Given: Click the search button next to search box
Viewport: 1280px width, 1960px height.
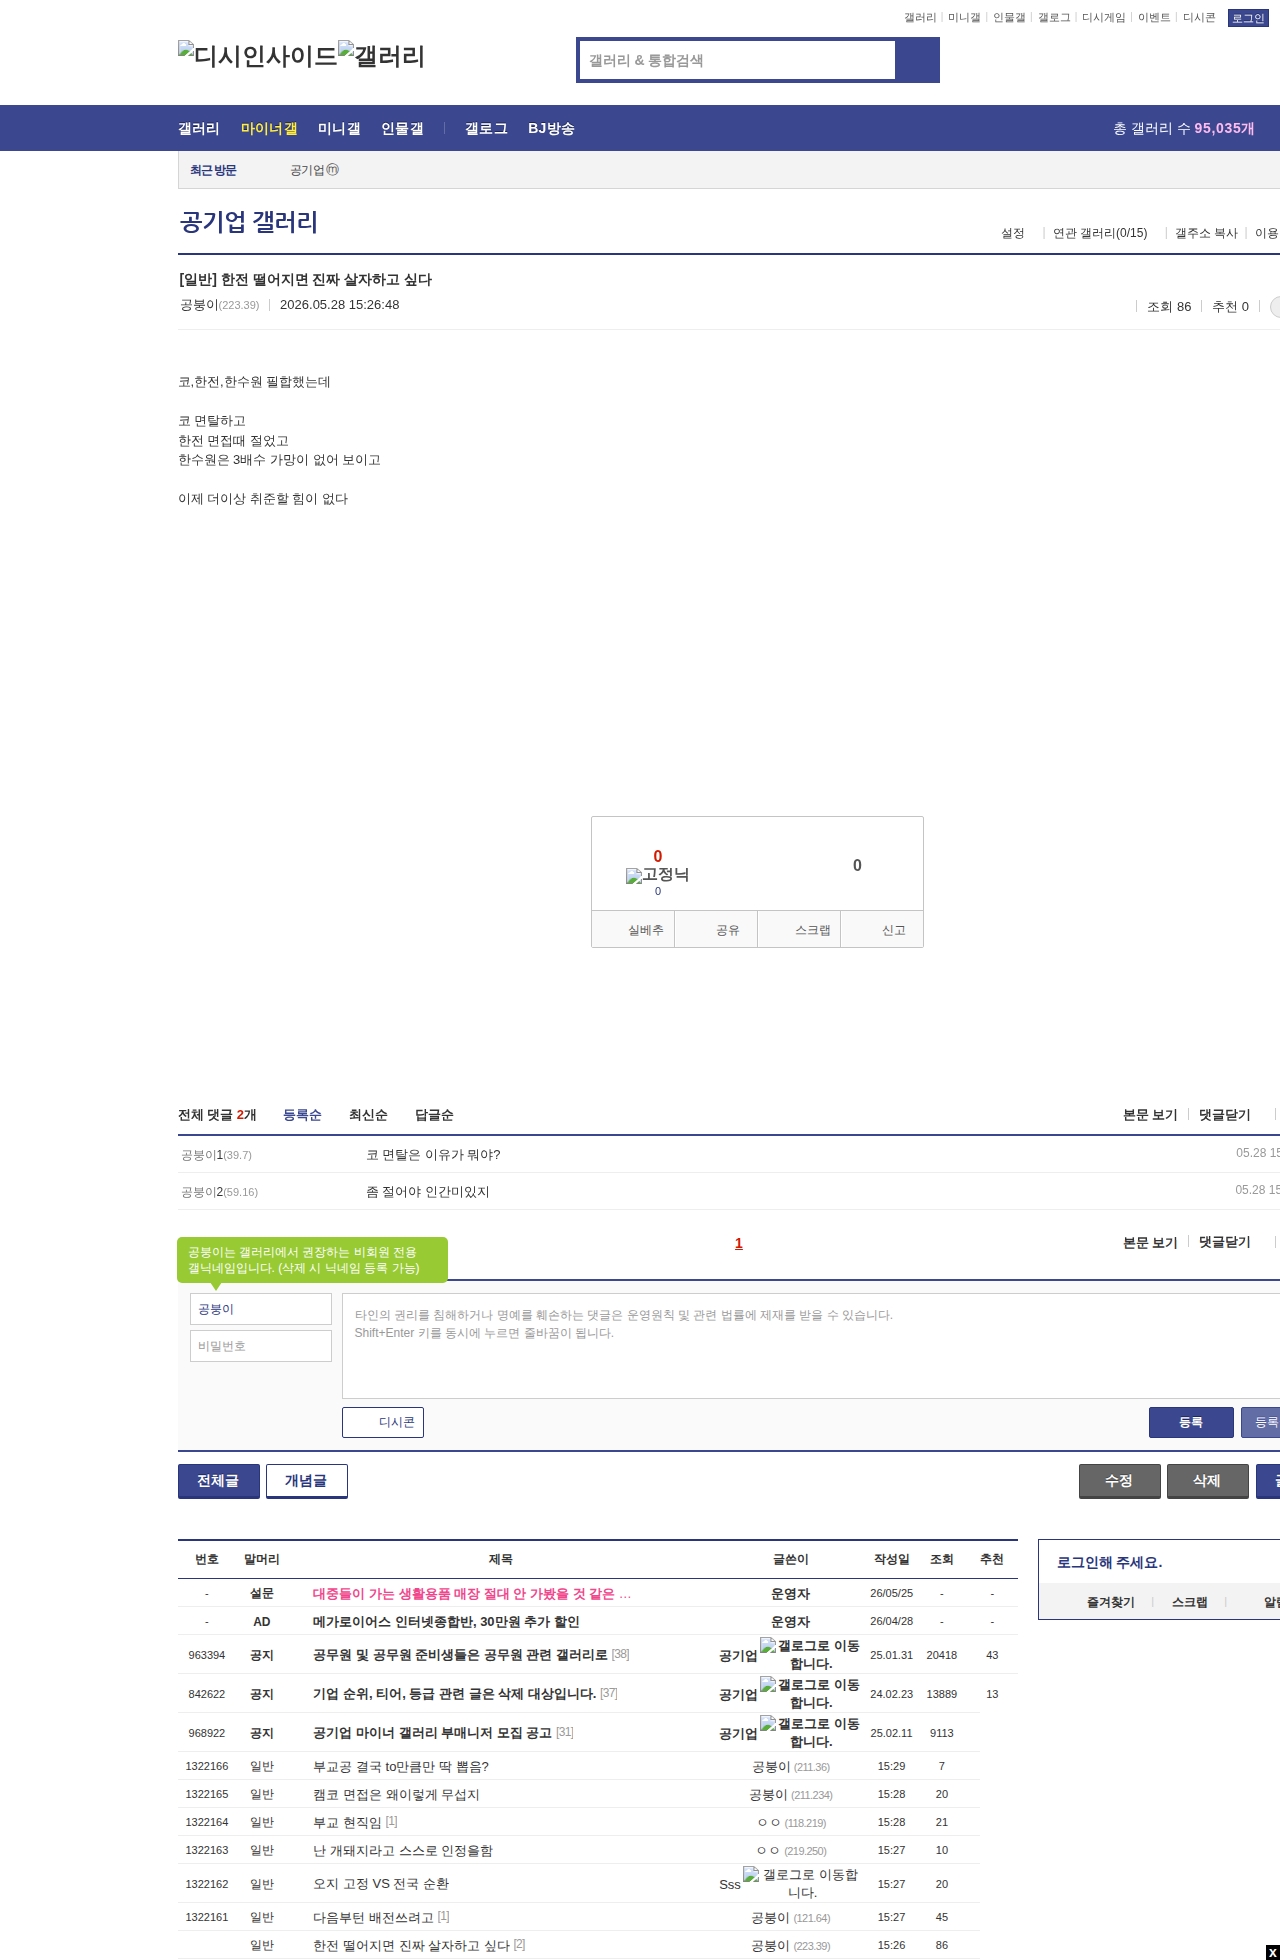Looking at the screenshot, I should [x=917, y=60].
